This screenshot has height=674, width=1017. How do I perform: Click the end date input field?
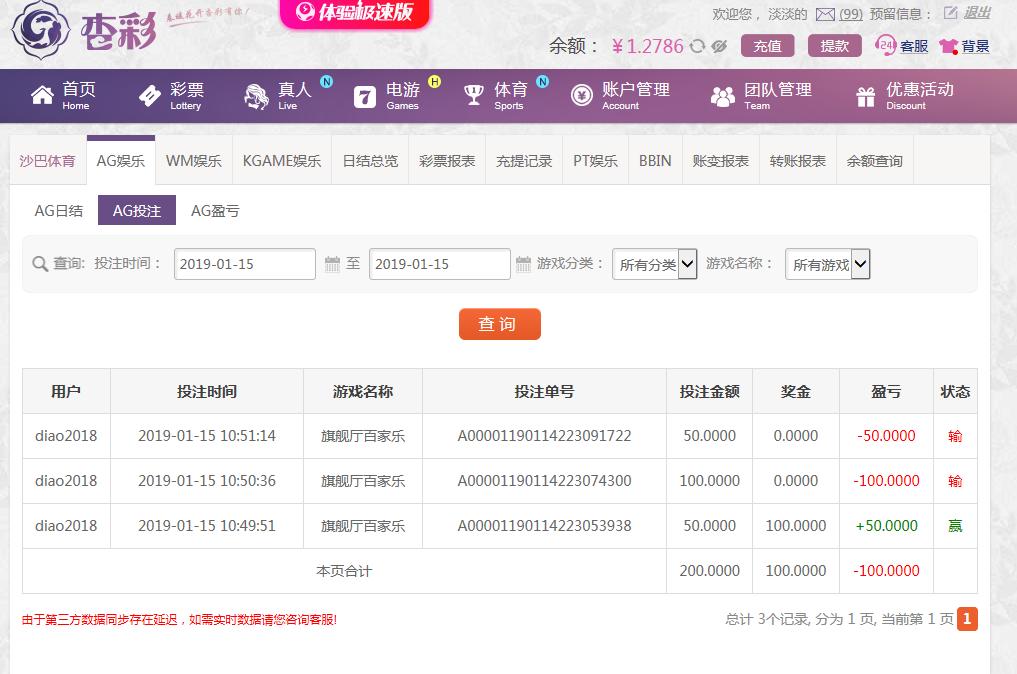(440, 264)
